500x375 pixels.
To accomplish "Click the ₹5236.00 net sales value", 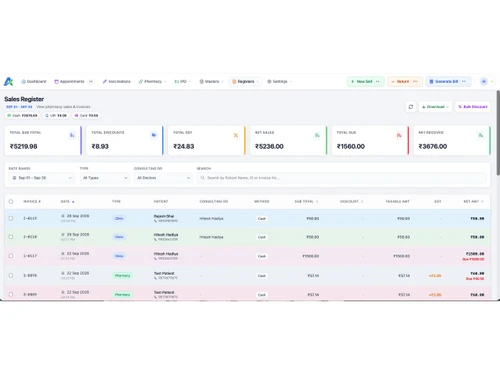I will click(x=269, y=146).
